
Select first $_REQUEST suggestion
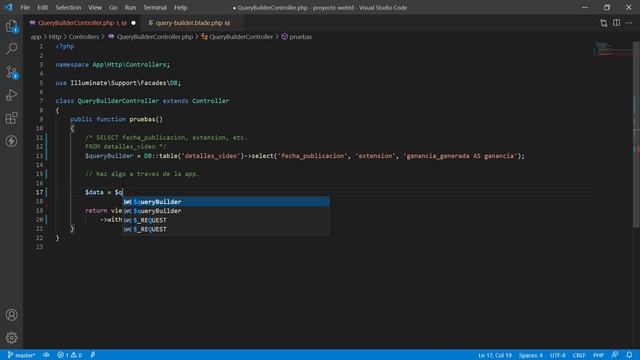pyautogui.click(x=226, y=220)
